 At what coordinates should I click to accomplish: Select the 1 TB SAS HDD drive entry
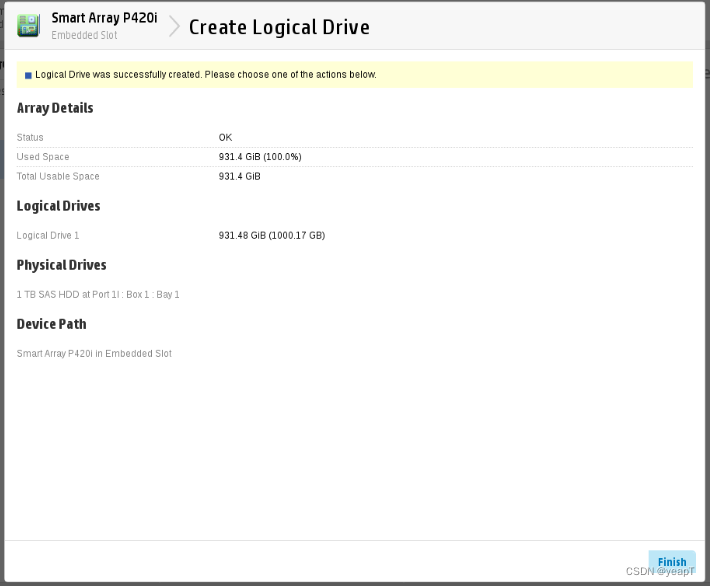click(98, 295)
